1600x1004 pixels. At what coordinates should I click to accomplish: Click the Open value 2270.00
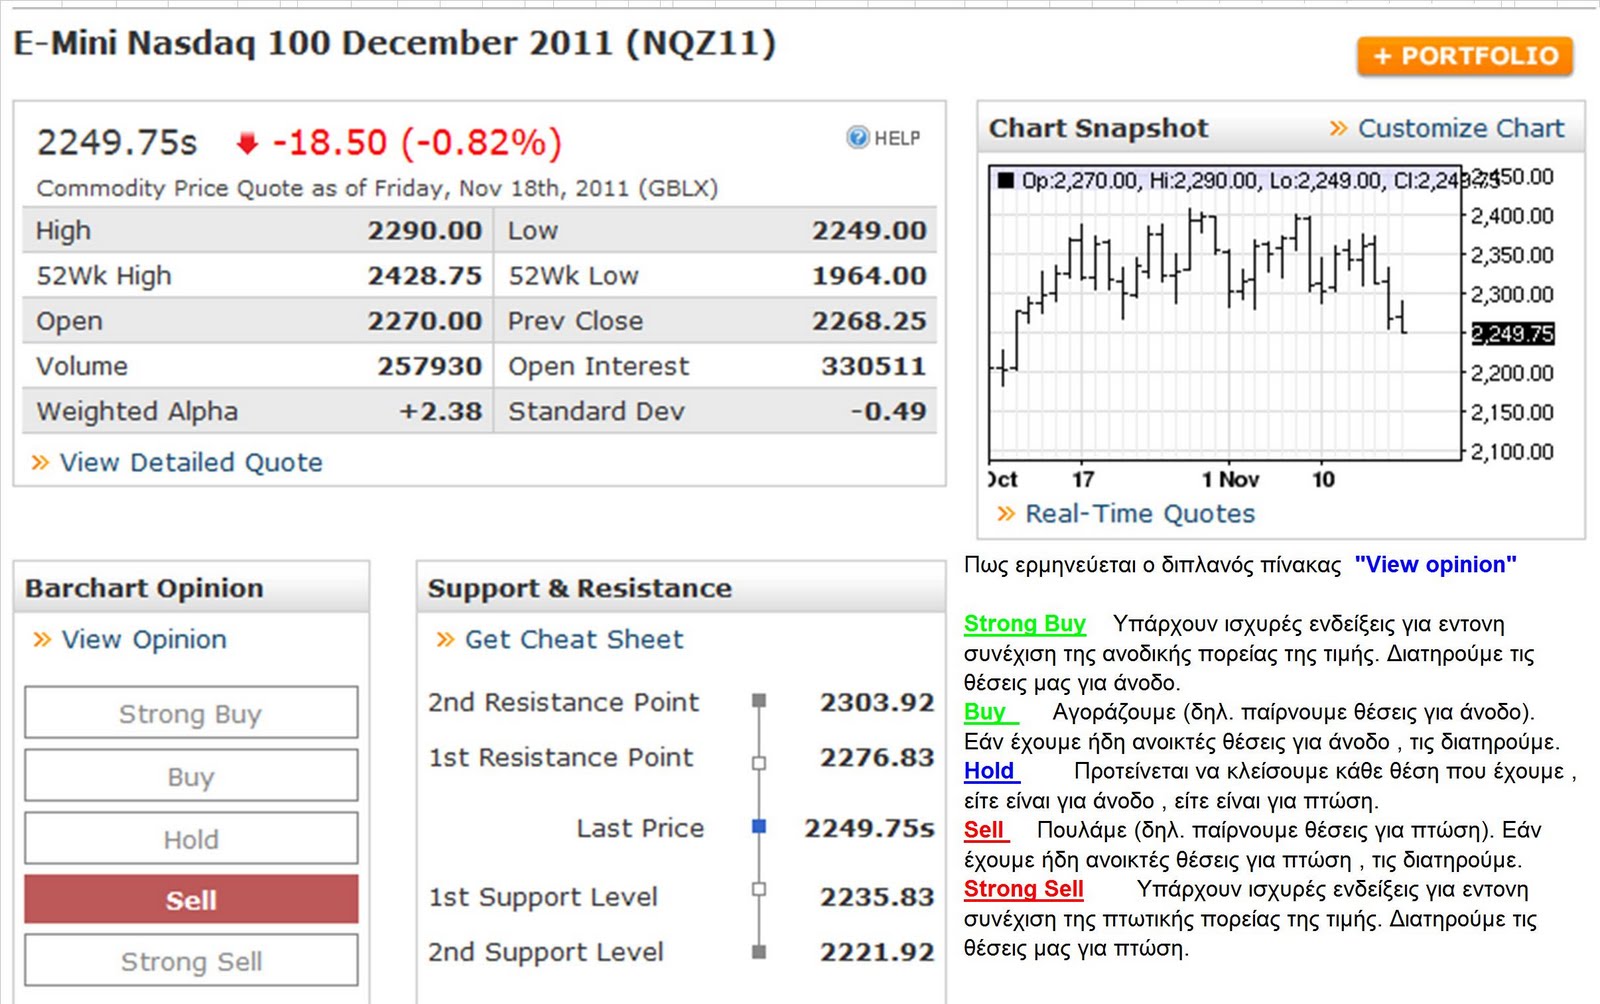point(425,321)
